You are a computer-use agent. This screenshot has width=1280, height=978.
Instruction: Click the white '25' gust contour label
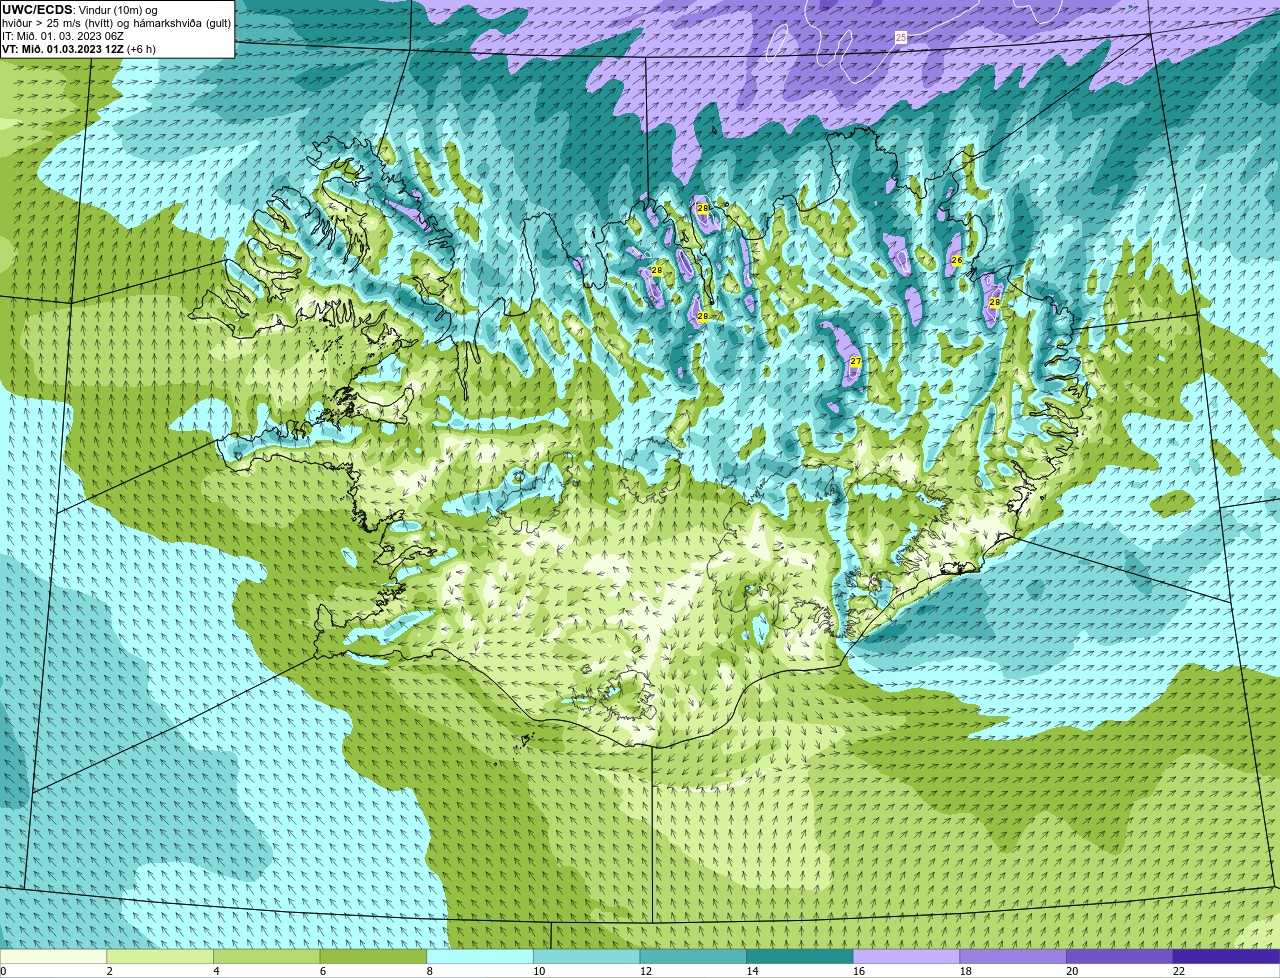point(901,37)
